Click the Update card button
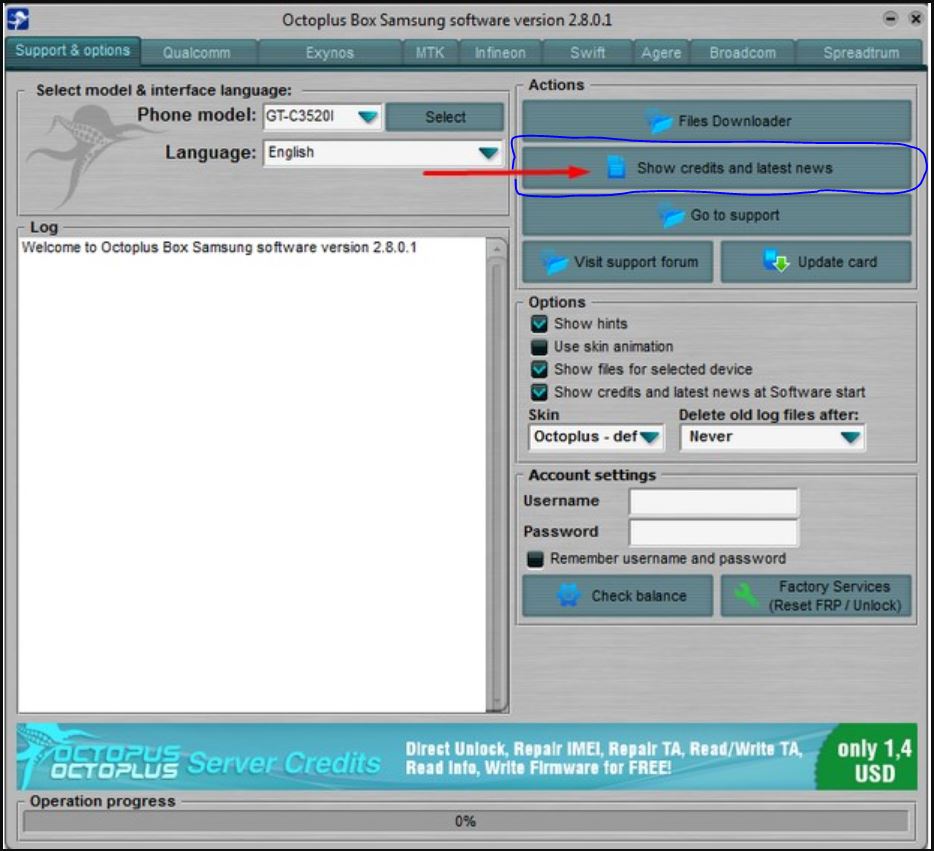934x851 pixels. click(816, 262)
